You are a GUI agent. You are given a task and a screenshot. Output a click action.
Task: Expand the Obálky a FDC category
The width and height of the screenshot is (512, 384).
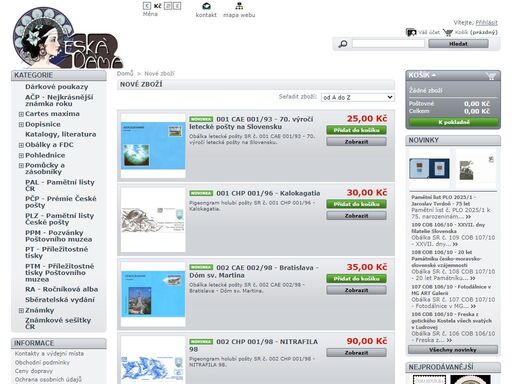(x=21, y=145)
